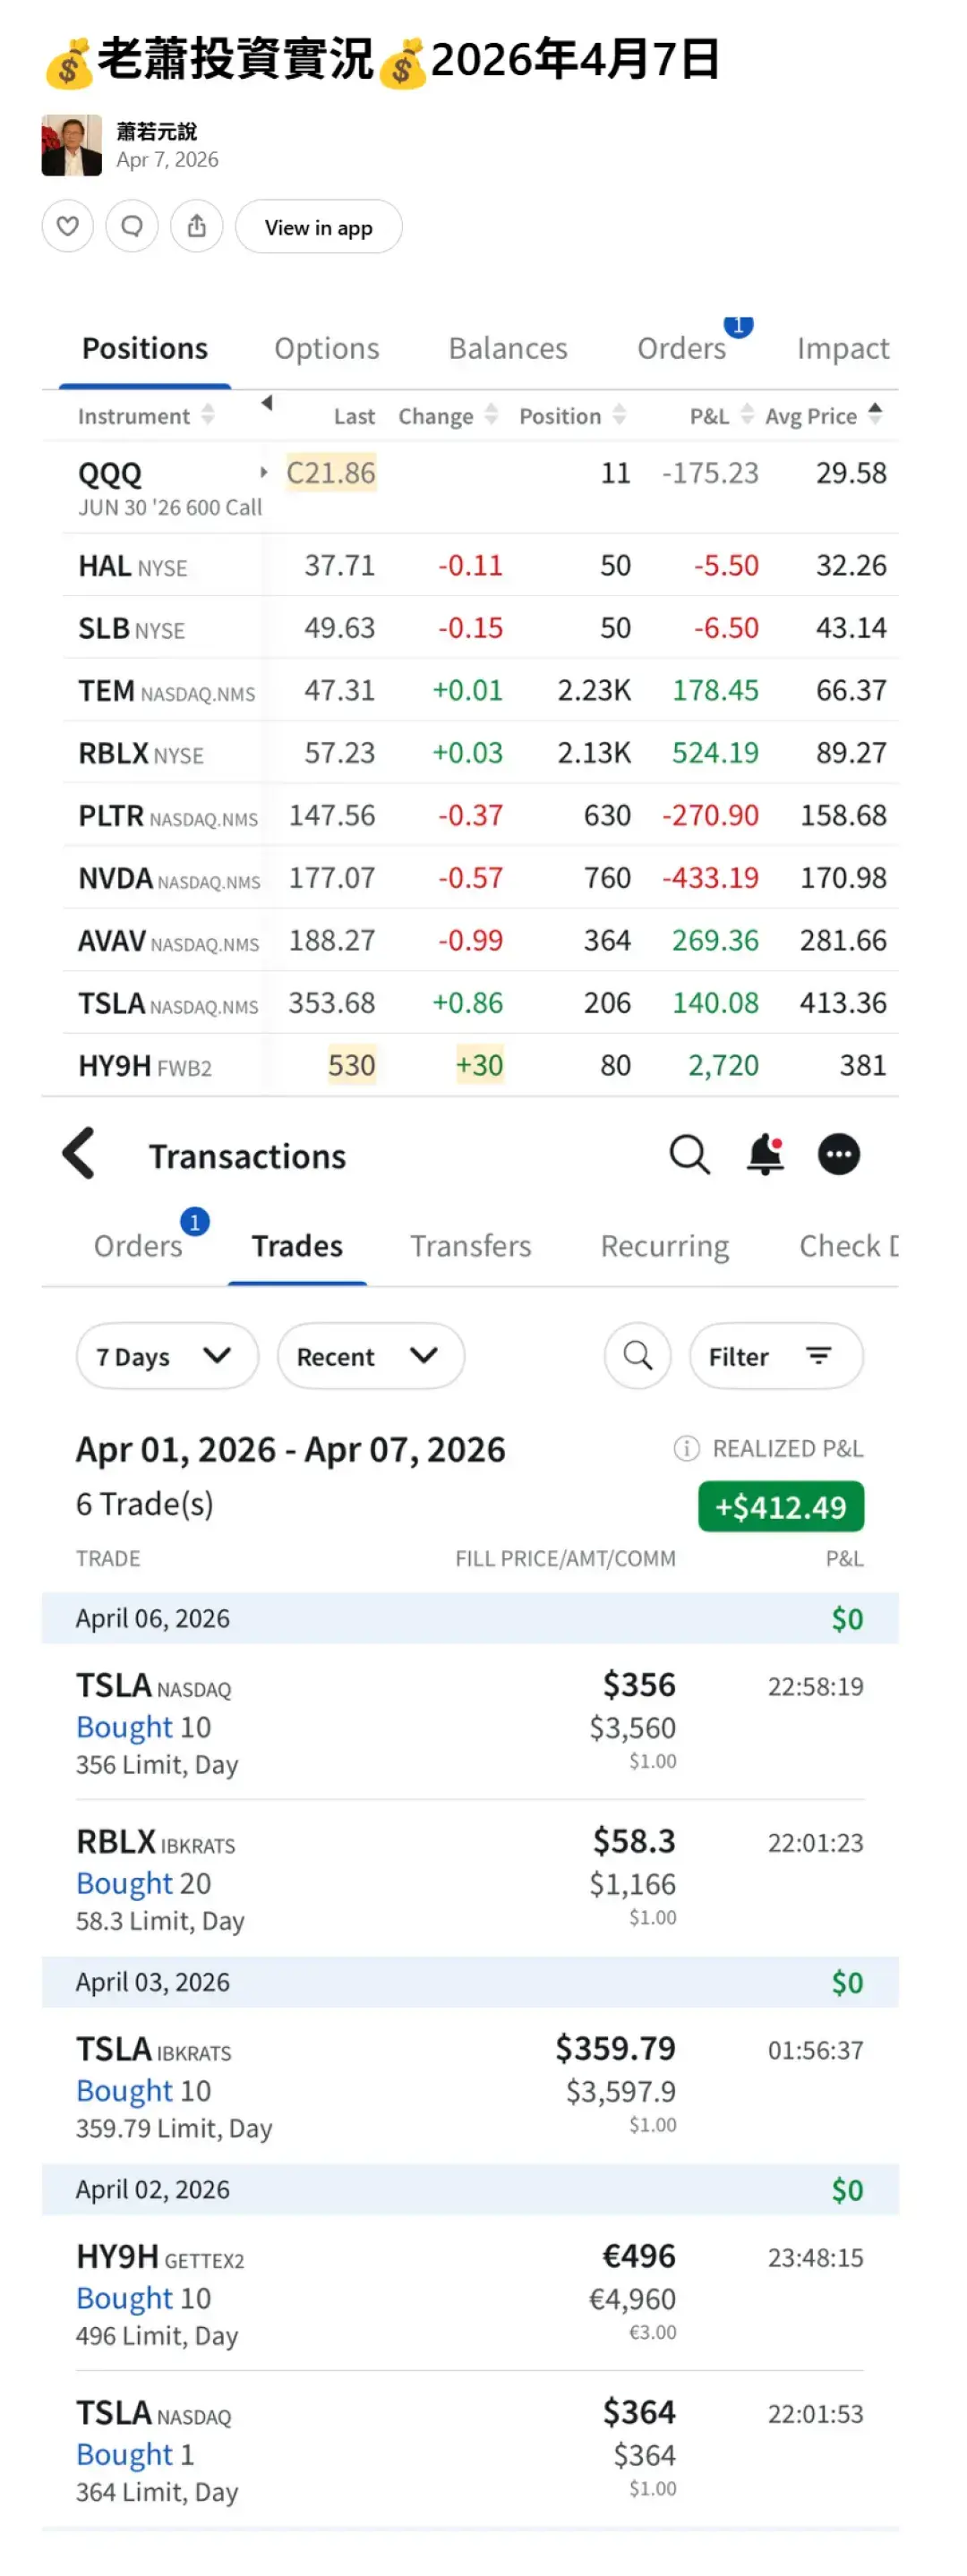Click the magnifier button beside Filter
The image size is (967, 2576).
click(637, 1356)
